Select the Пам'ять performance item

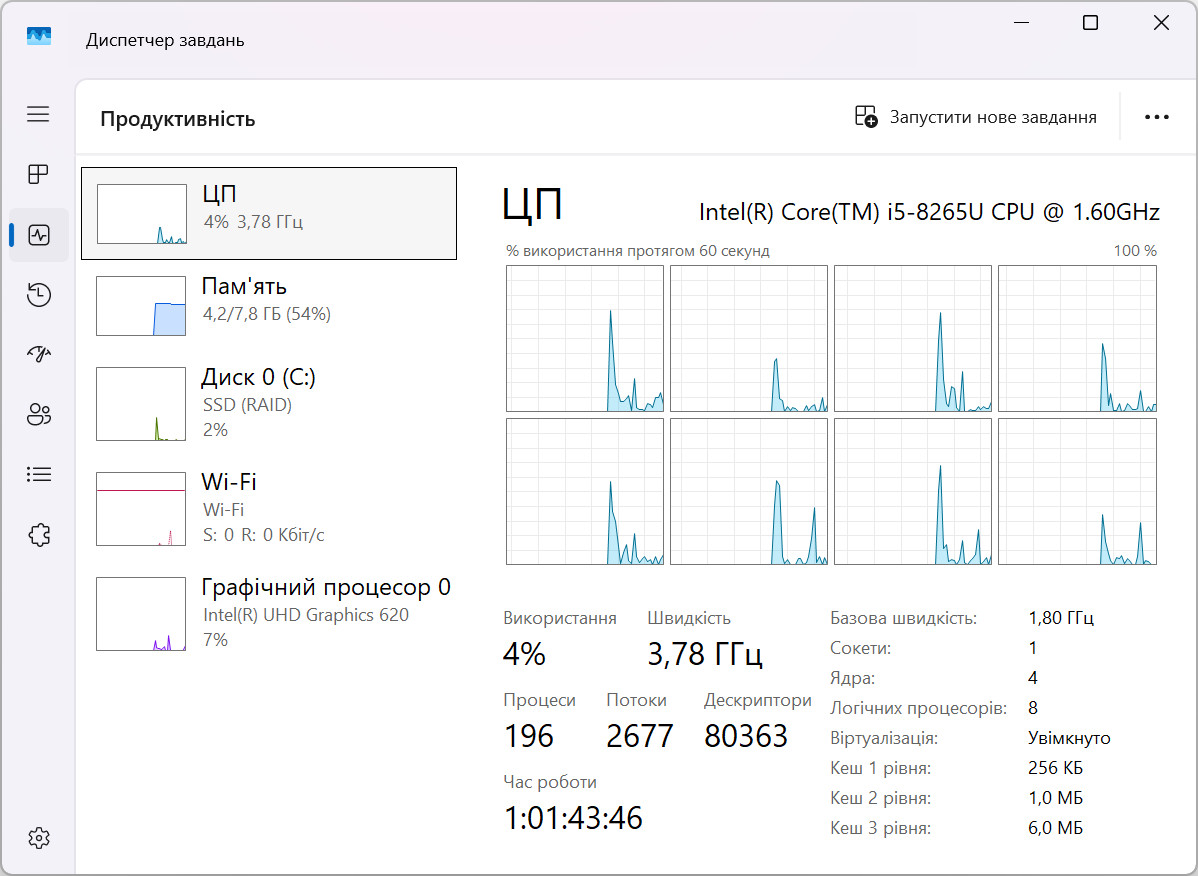coord(269,305)
